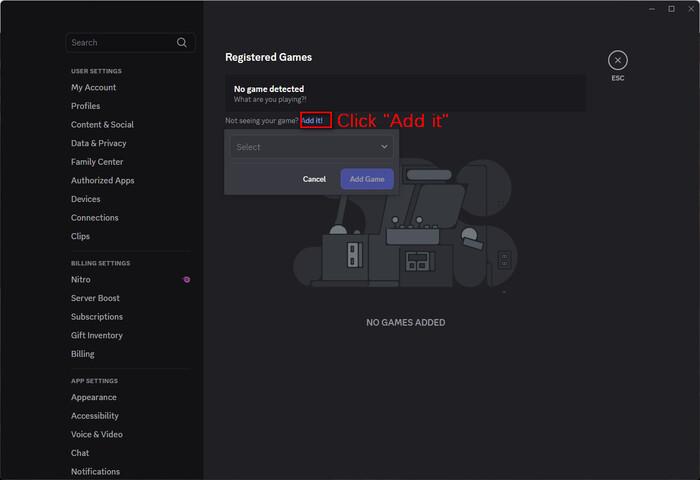
Task: Maximize the Discord window
Action: (671, 9)
